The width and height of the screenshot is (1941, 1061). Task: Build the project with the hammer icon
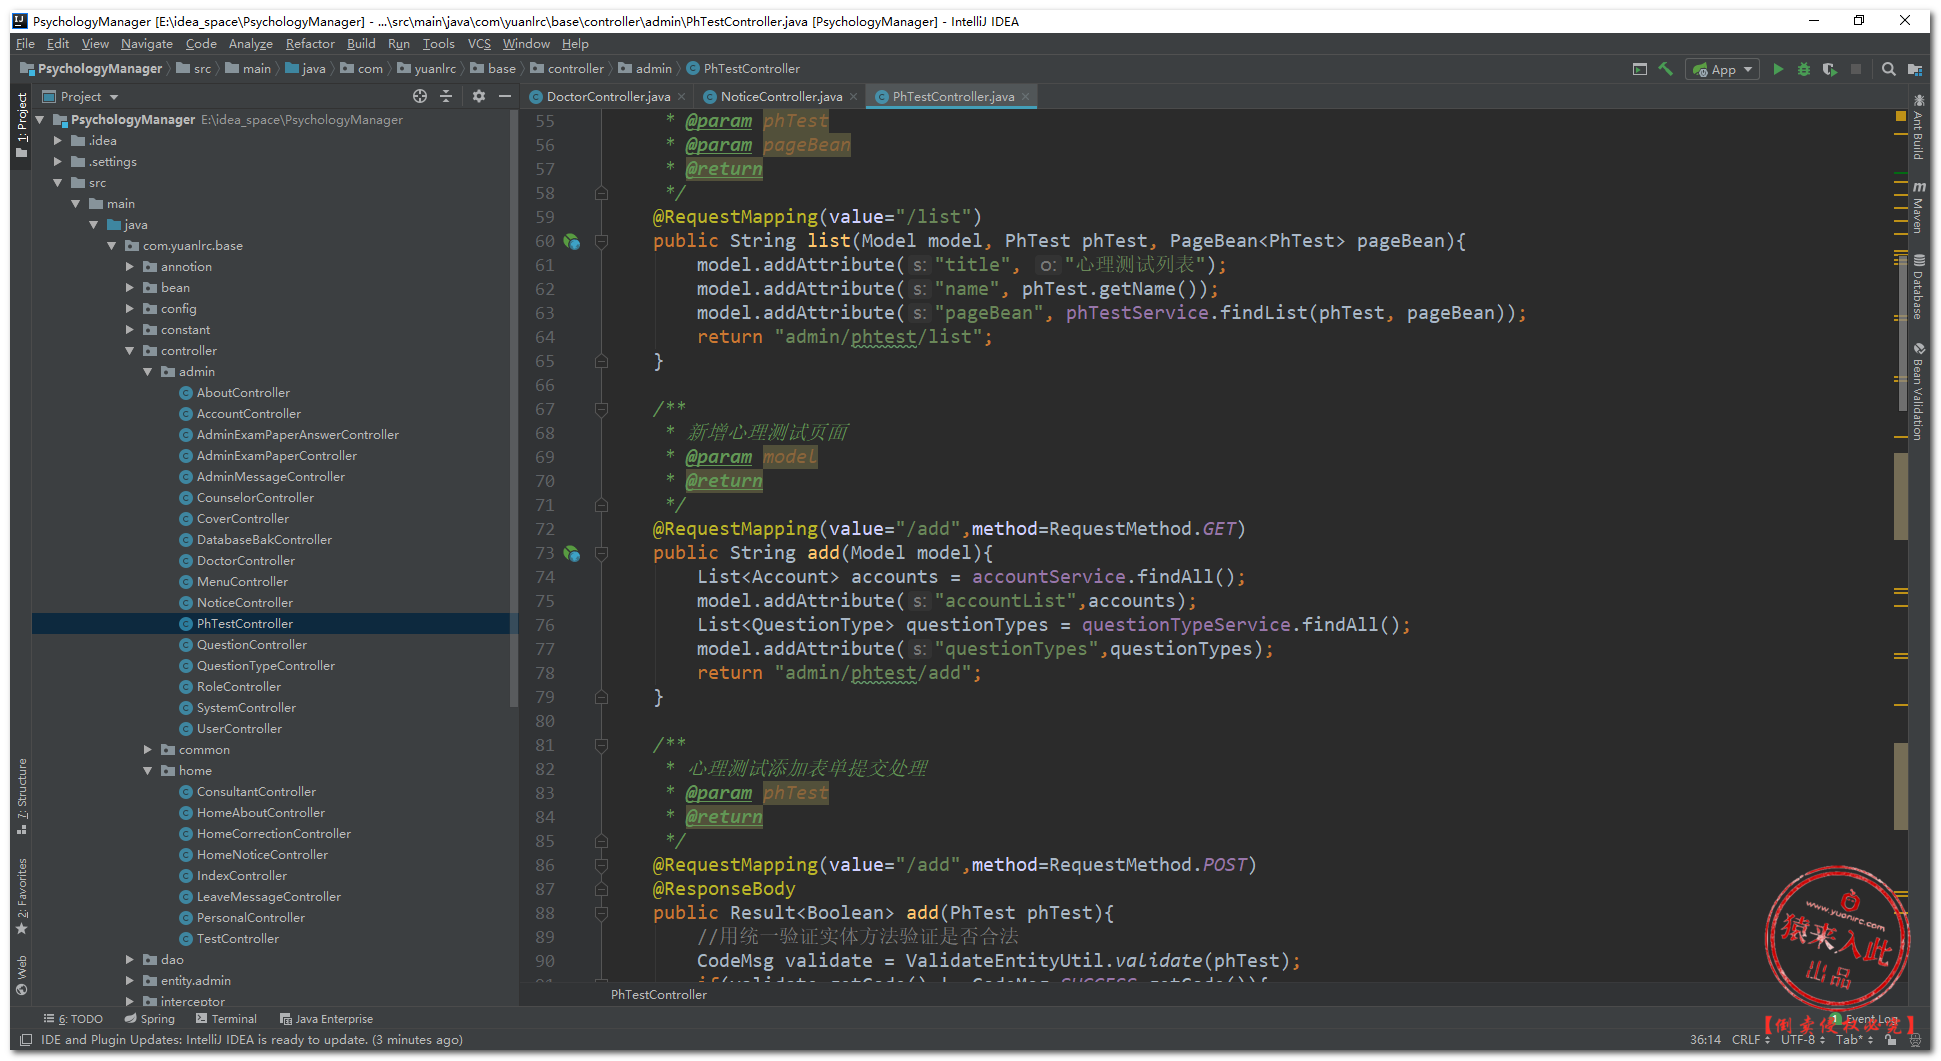point(1665,69)
